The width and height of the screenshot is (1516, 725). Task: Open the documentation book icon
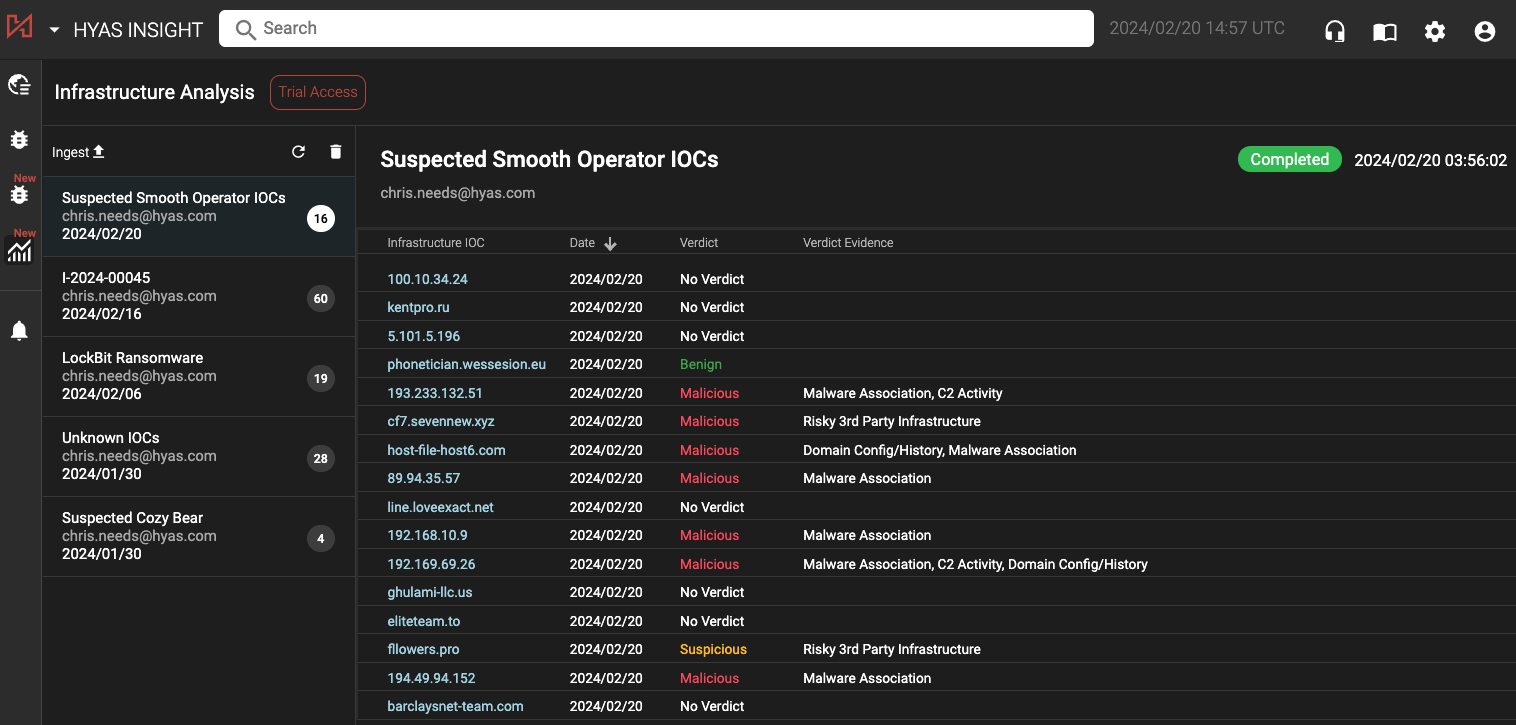pos(1385,32)
